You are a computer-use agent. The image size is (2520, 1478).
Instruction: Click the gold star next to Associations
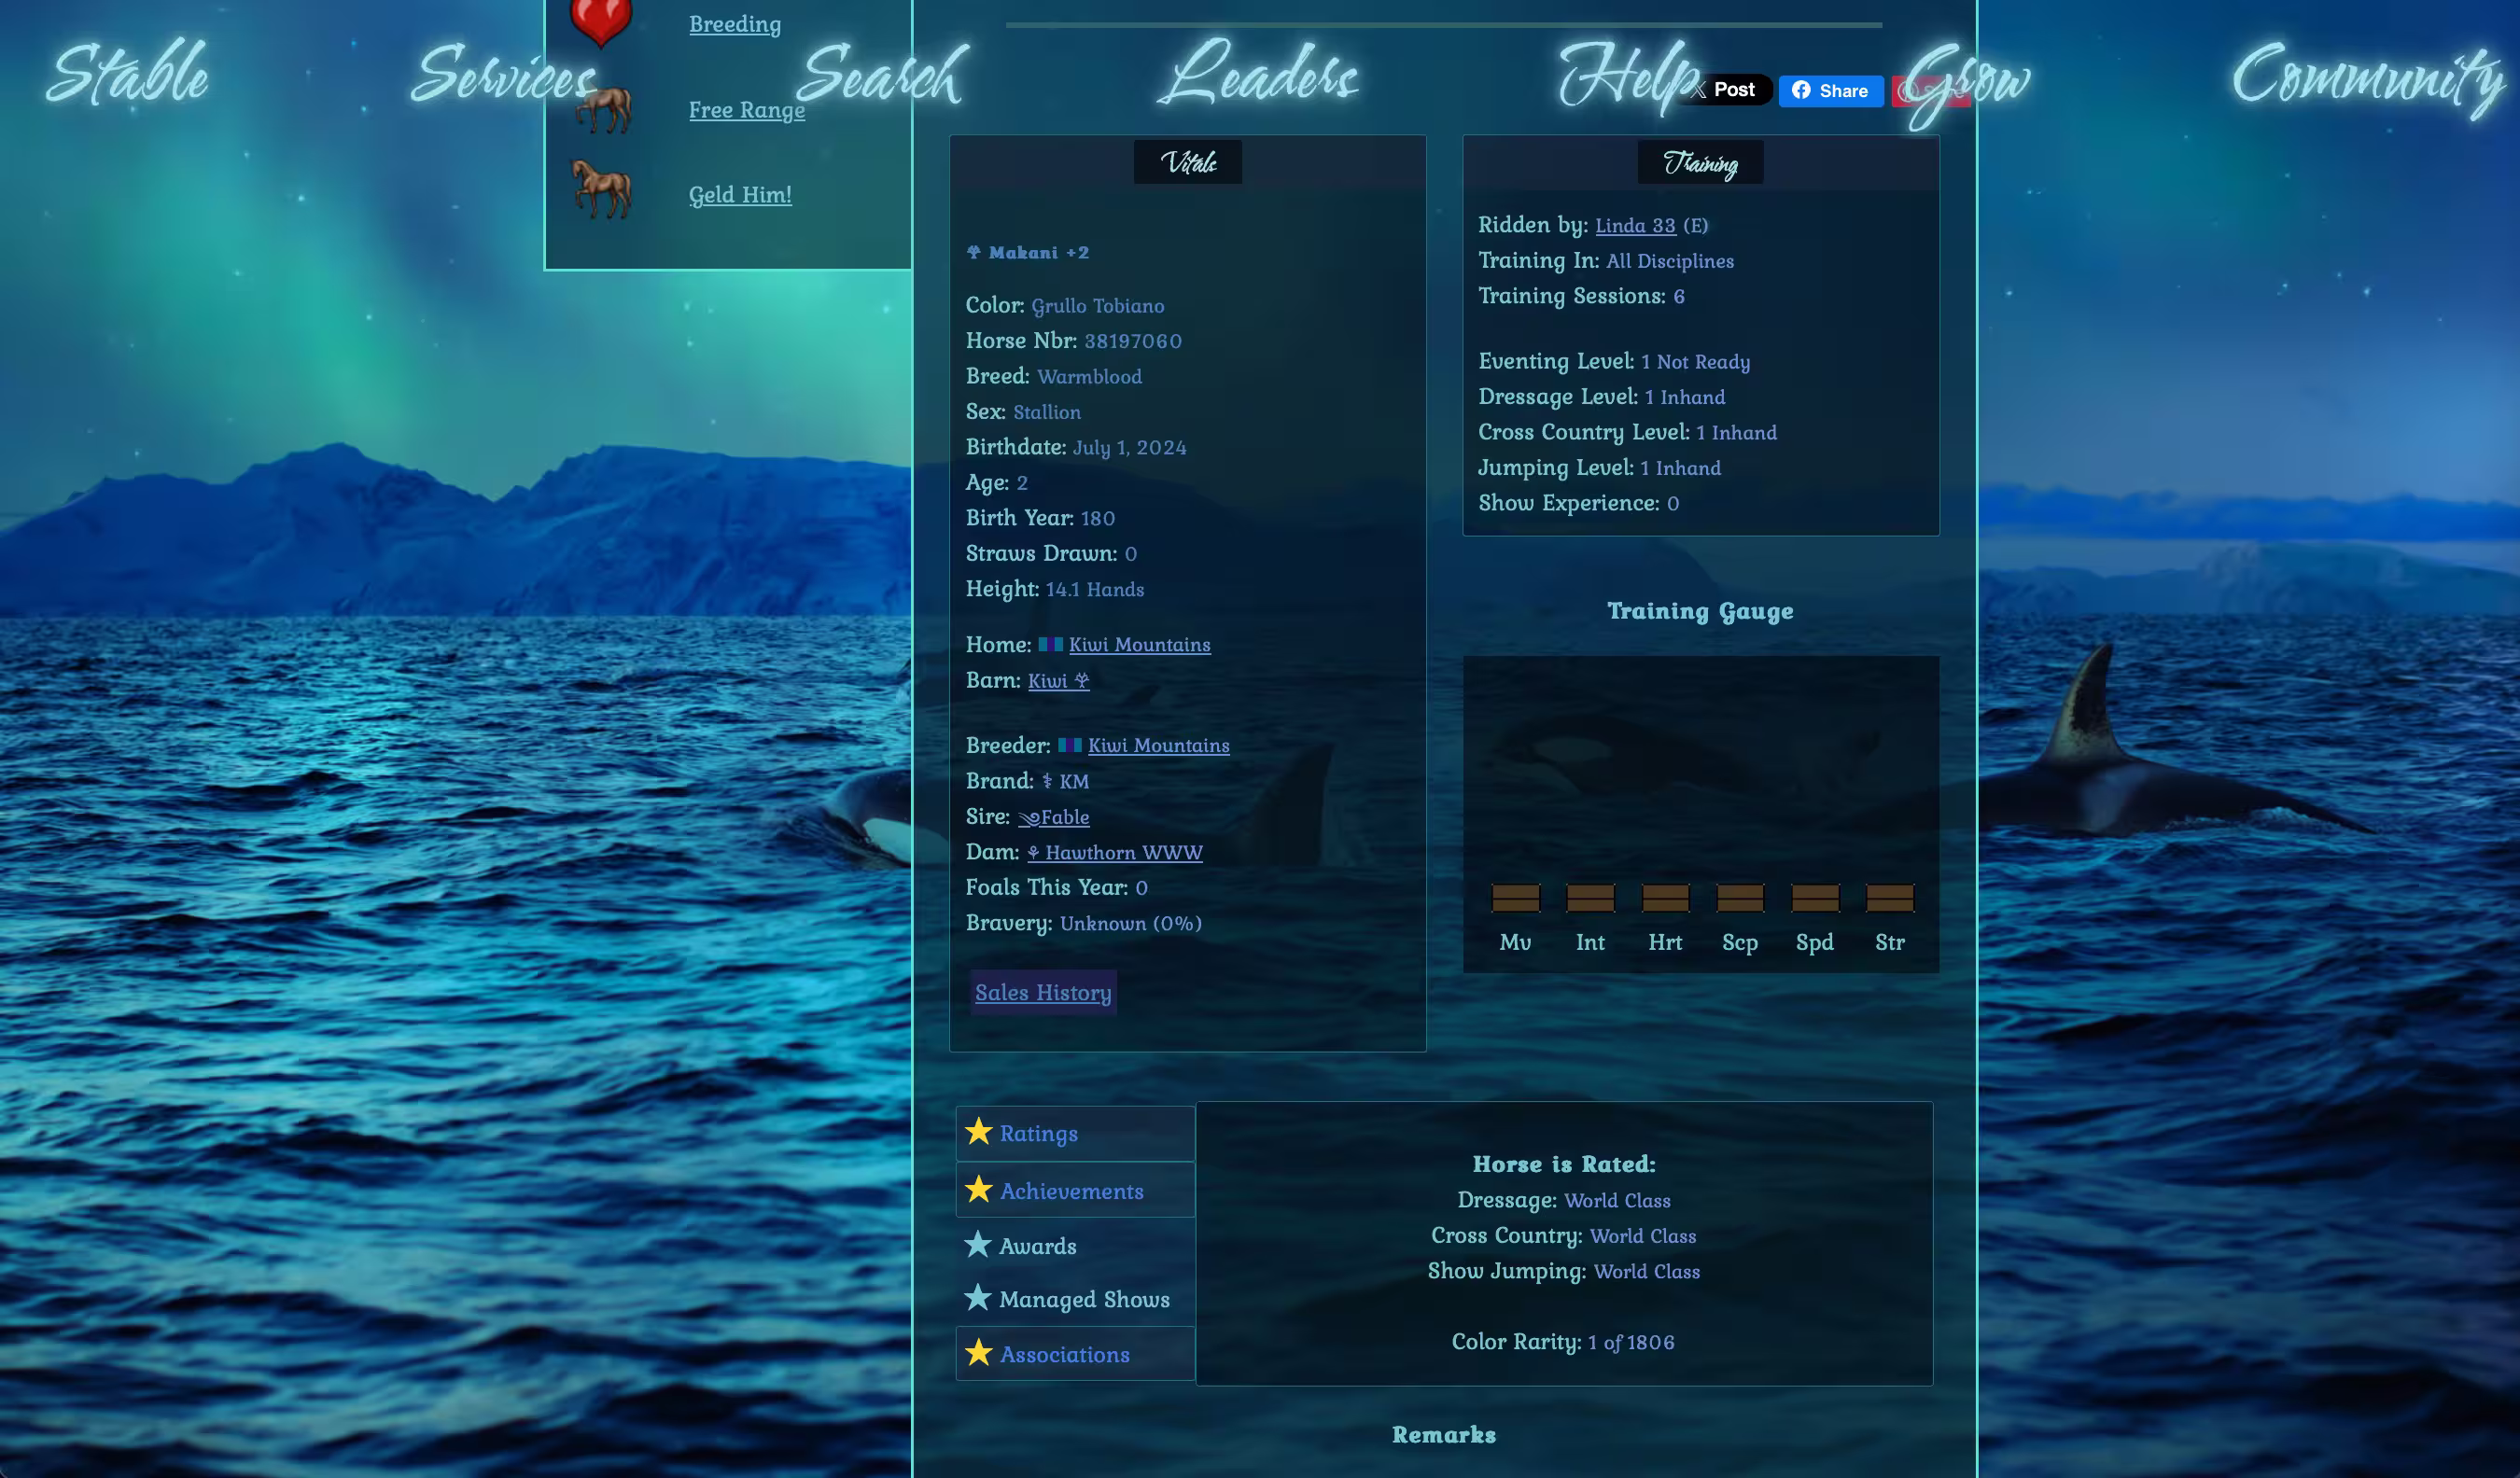[x=978, y=1353]
